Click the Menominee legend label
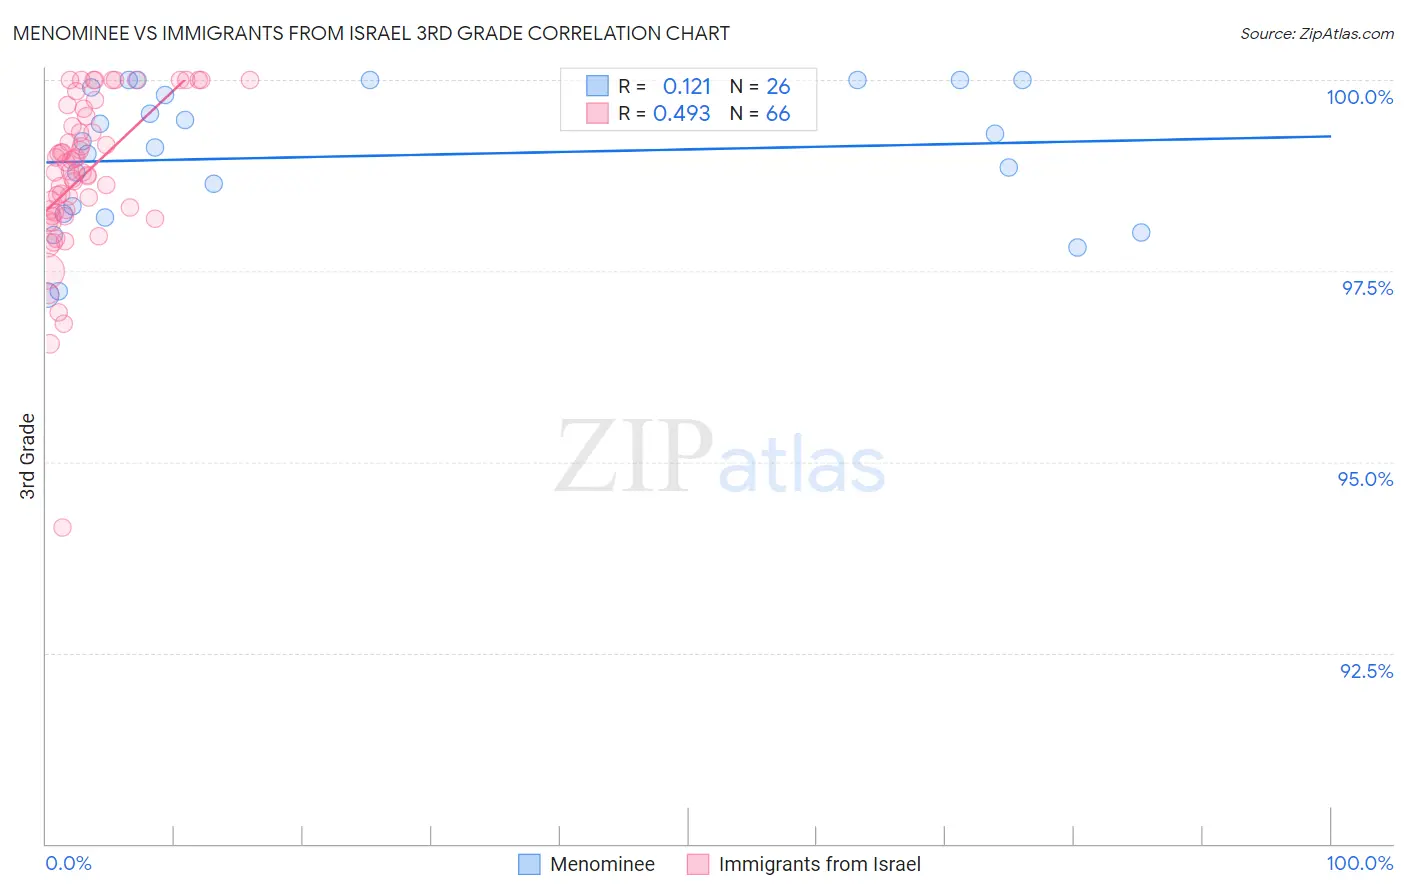The height and width of the screenshot is (892, 1406). coord(602,864)
